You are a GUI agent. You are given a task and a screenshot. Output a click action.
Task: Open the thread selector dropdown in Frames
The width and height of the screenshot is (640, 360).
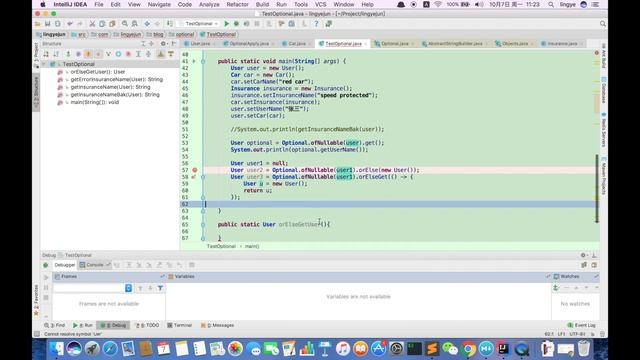tap(129, 288)
